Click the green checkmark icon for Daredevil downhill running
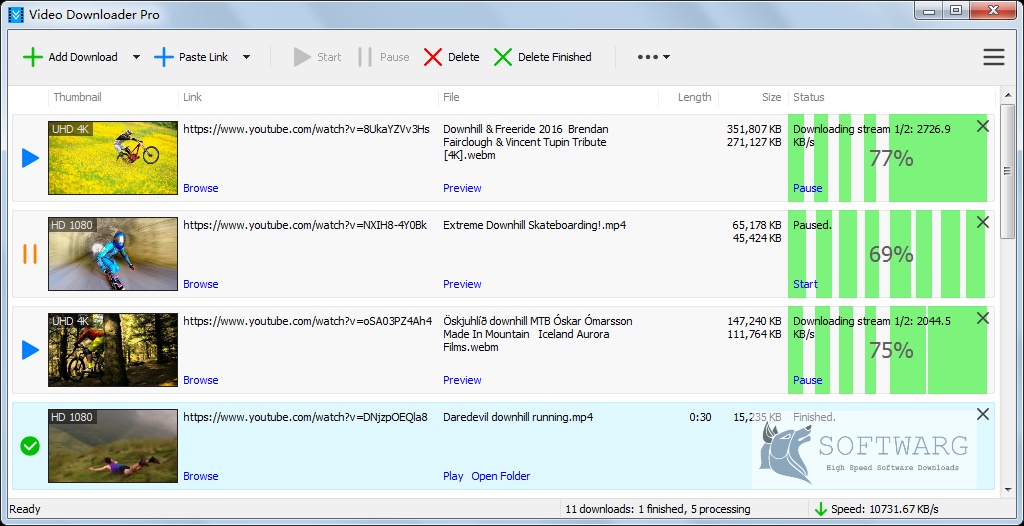This screenshot has width=1024, height=526. pyautogui.click(x=30, y=446)
